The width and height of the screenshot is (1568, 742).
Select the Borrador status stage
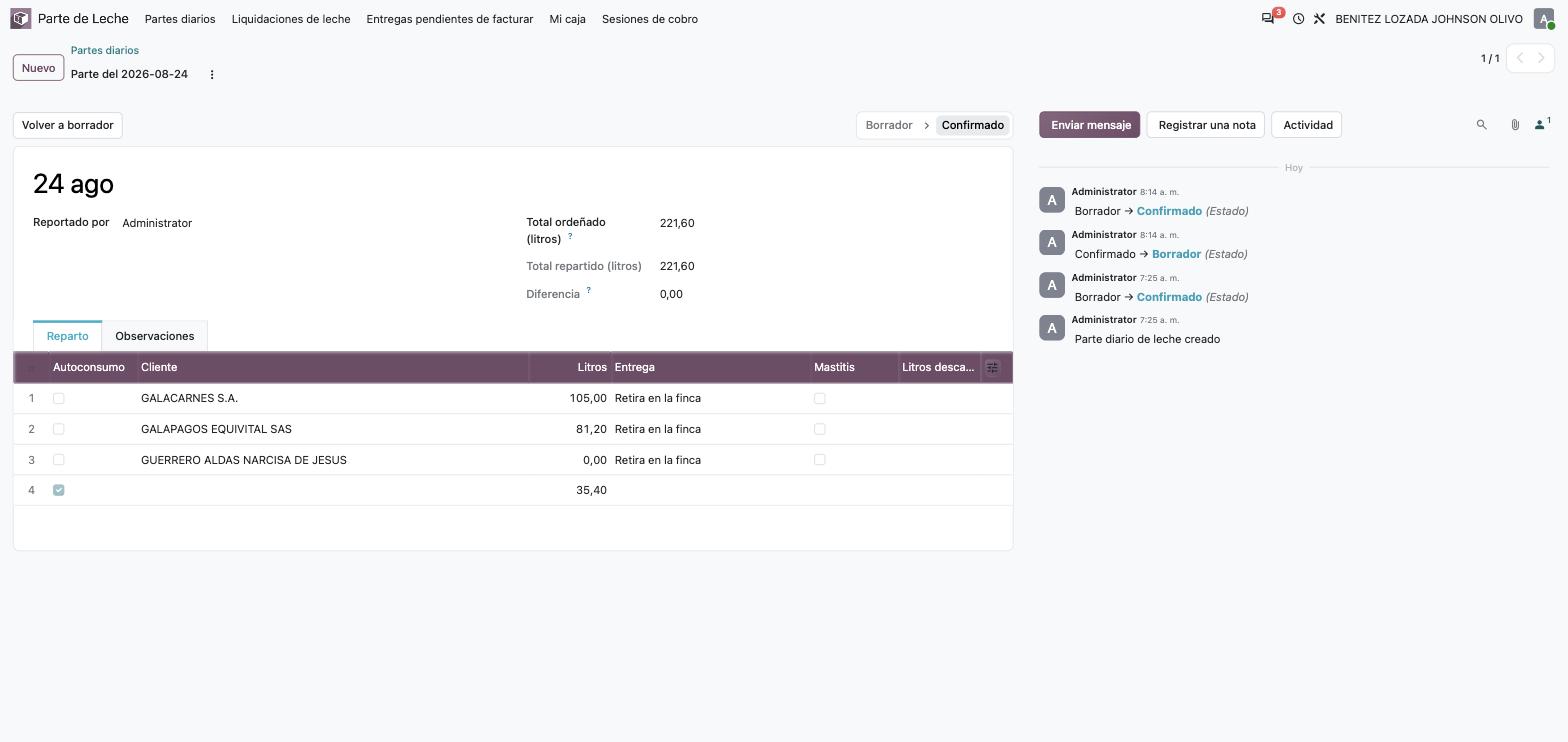click(889, 125)
